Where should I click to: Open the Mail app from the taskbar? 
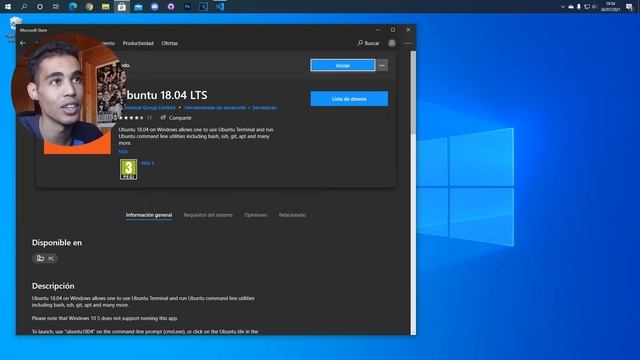pyautogui.click(x=138, y=7)
